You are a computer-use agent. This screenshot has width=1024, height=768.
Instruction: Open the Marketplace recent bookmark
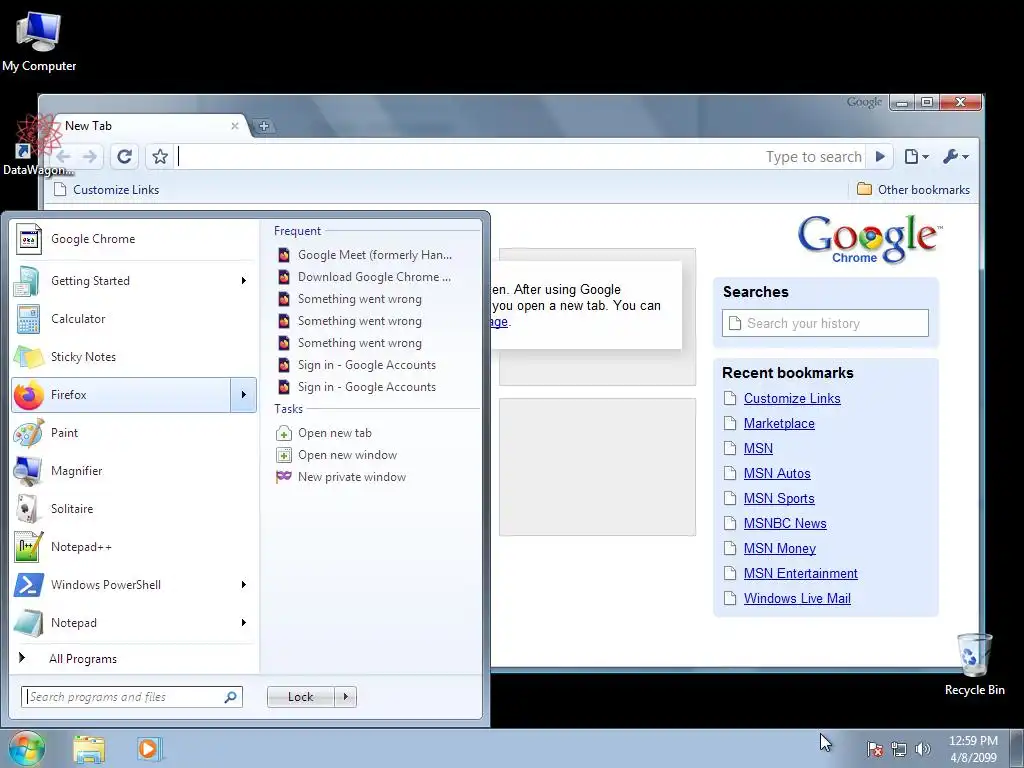[779, 423]
